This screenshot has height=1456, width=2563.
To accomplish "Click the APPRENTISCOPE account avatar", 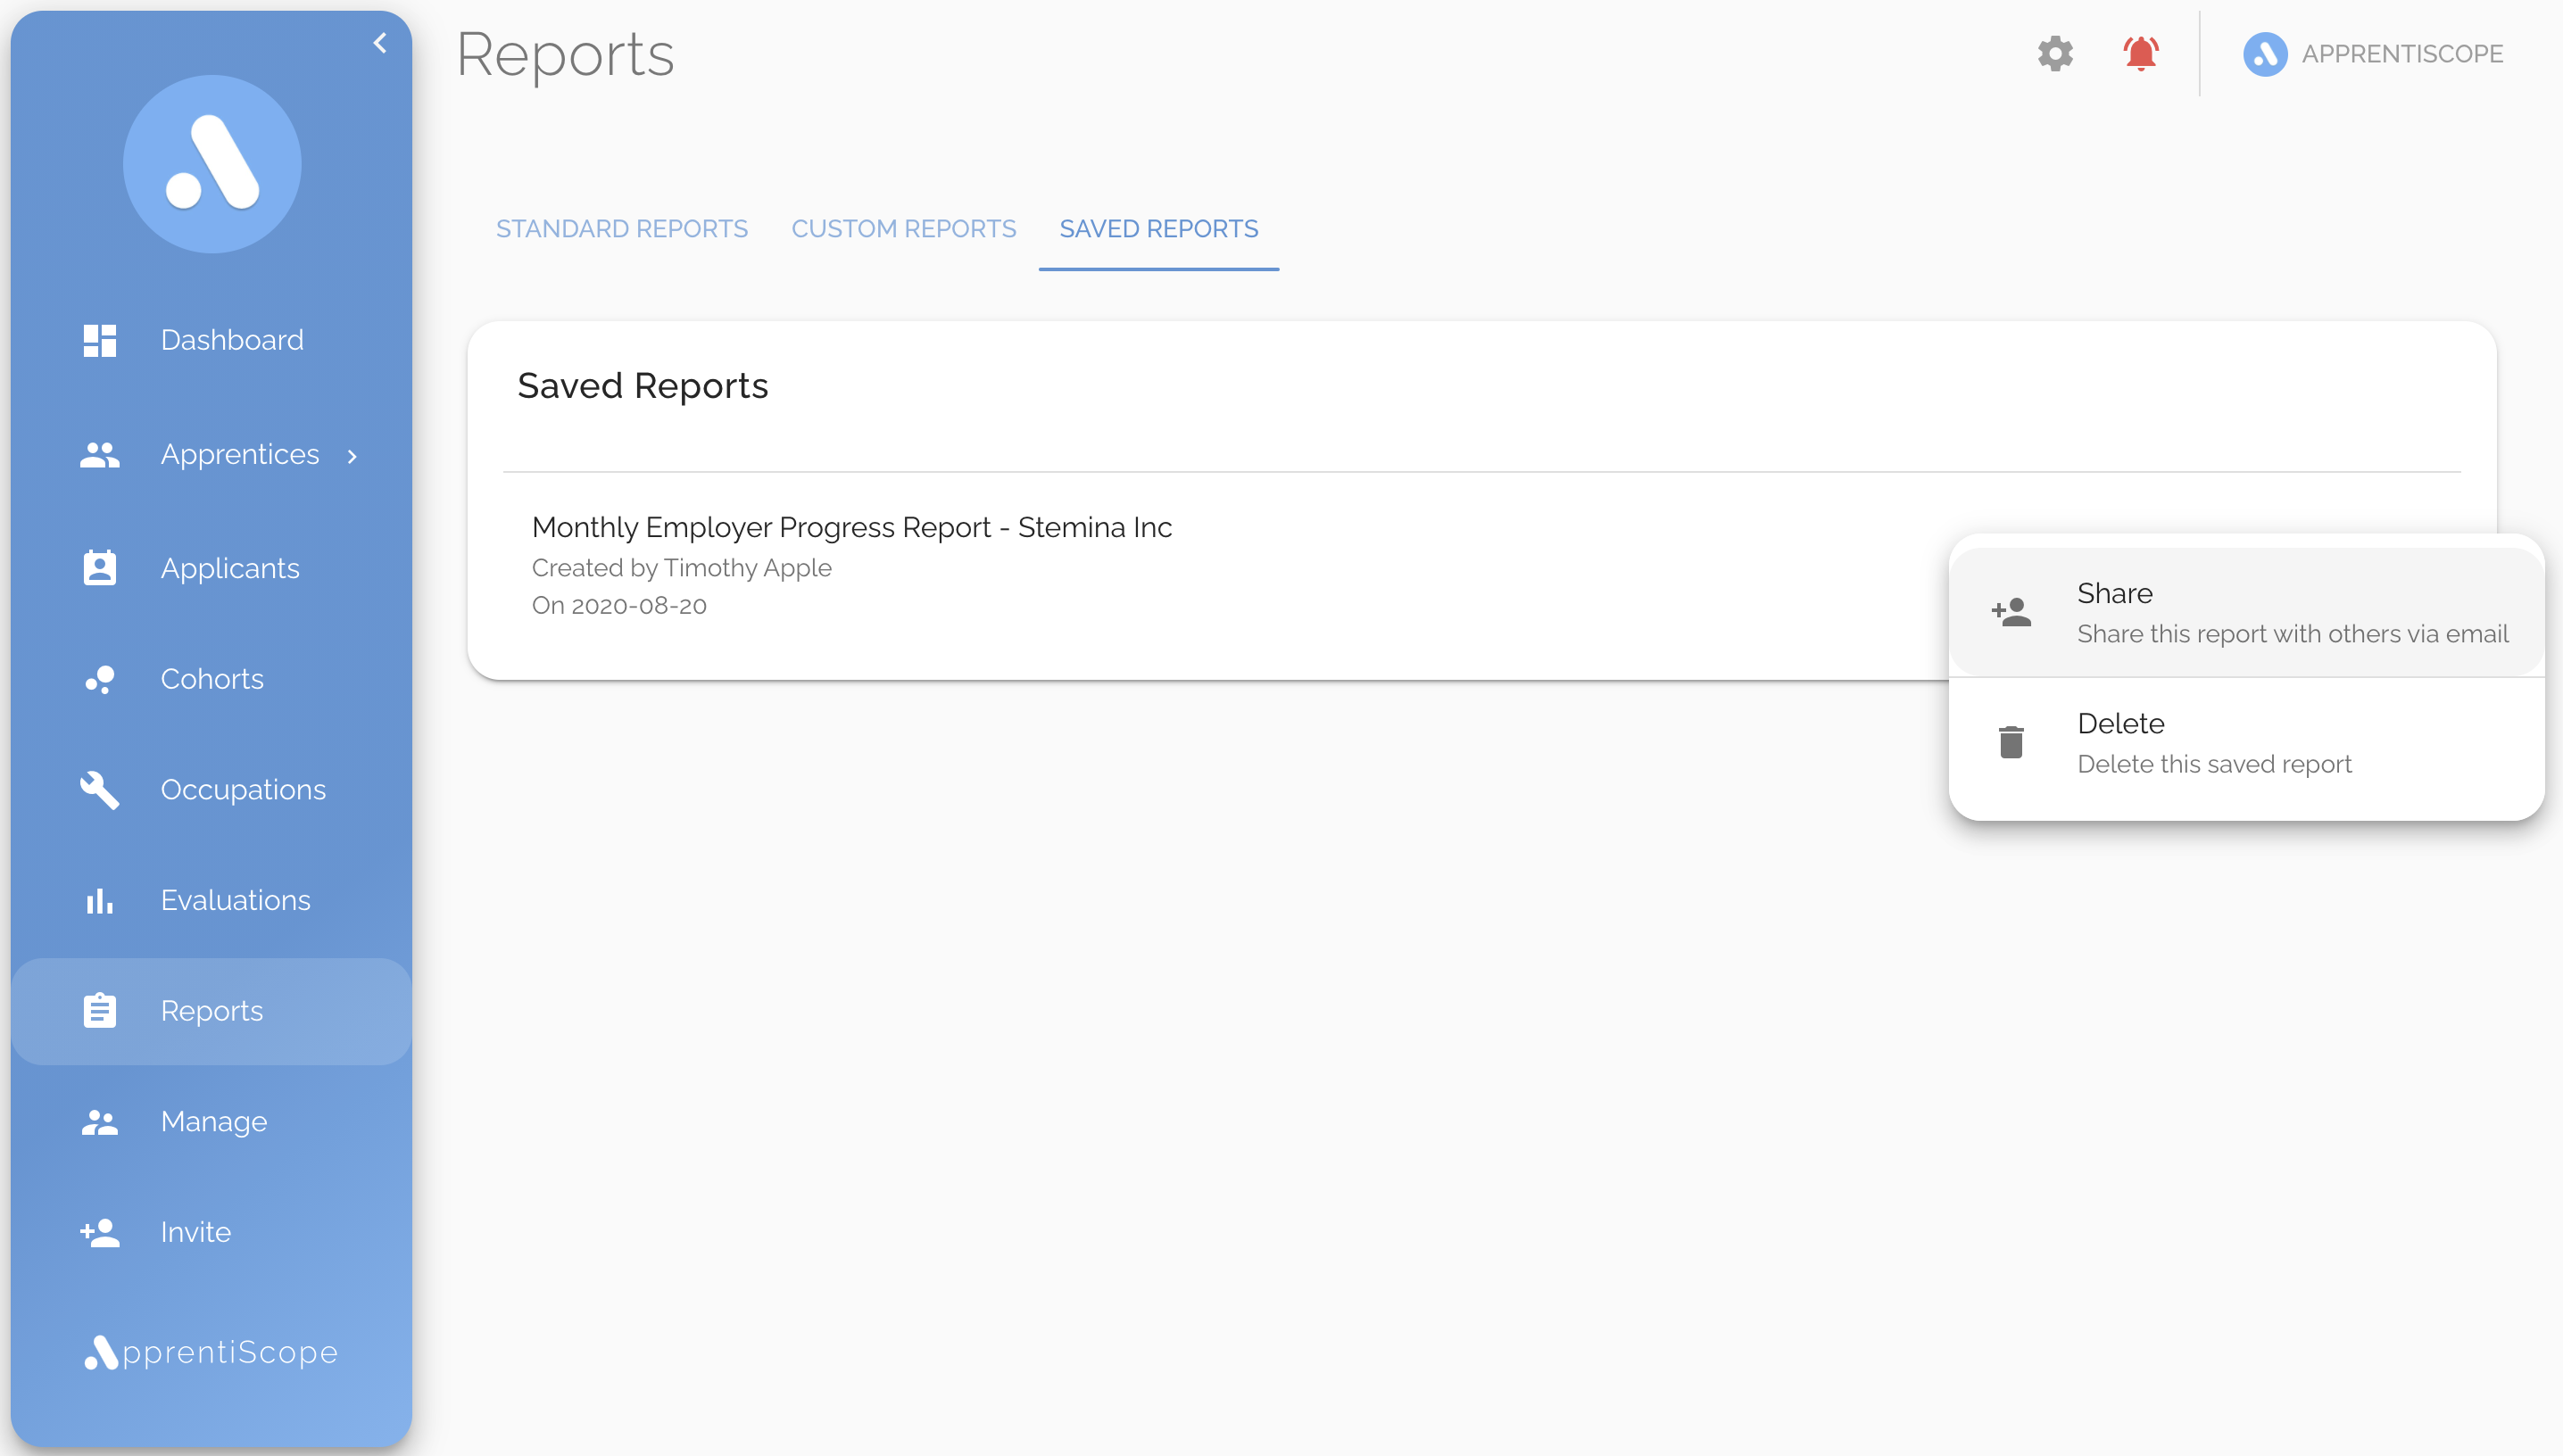I will coord(2265,54).
